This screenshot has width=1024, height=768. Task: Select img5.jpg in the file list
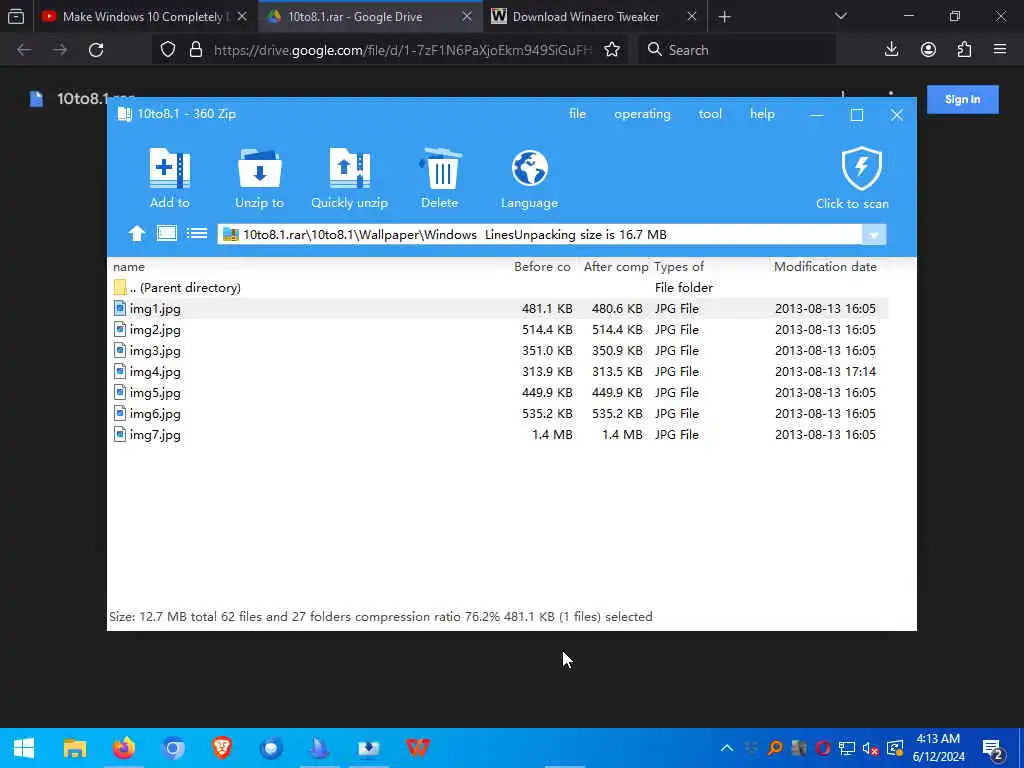coord(498,392)
